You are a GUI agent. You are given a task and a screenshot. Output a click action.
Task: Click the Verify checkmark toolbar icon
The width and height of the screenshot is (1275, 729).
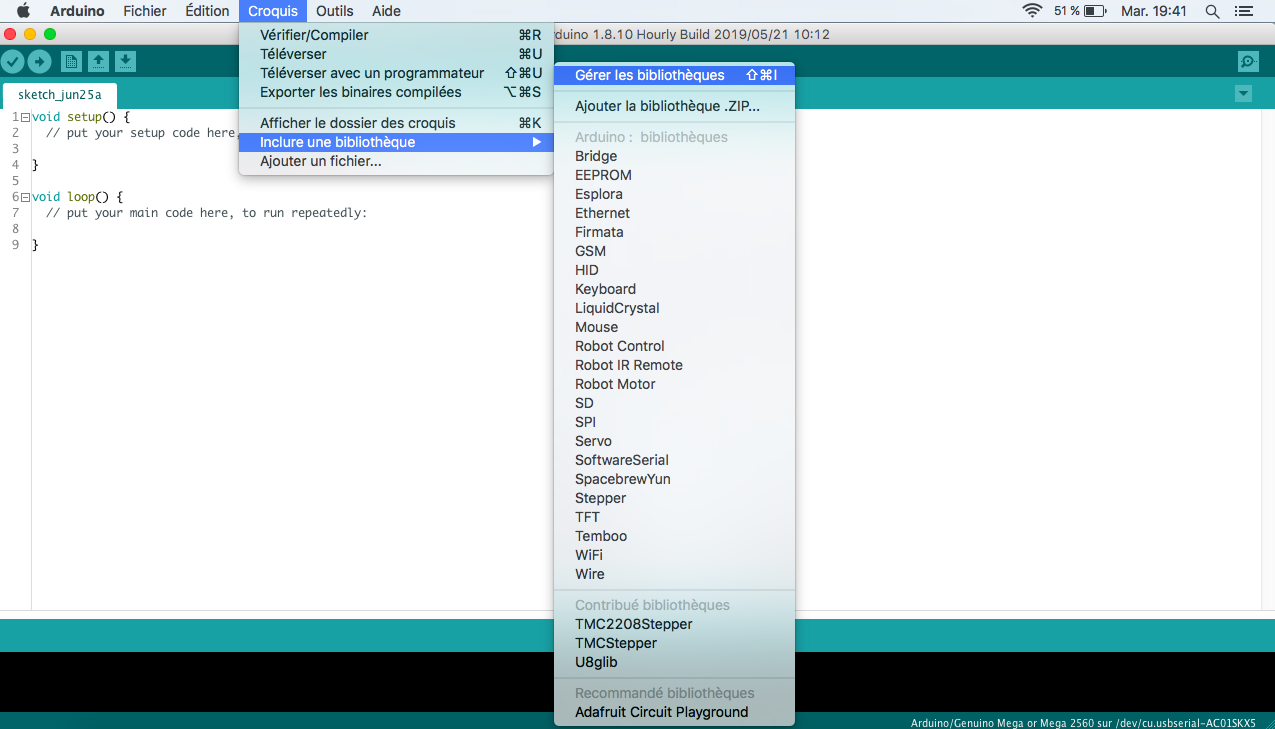tap(12, 61)
